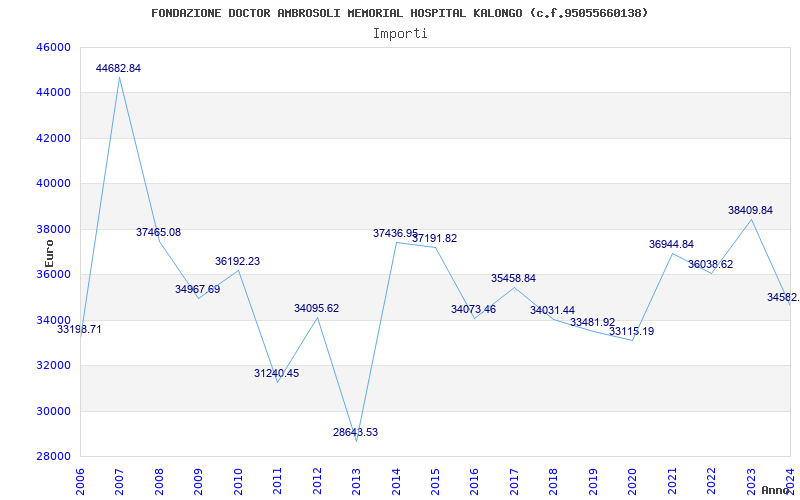Click the 2022 x-axis year label
800x500 pixels.
[x=711, y=482]
